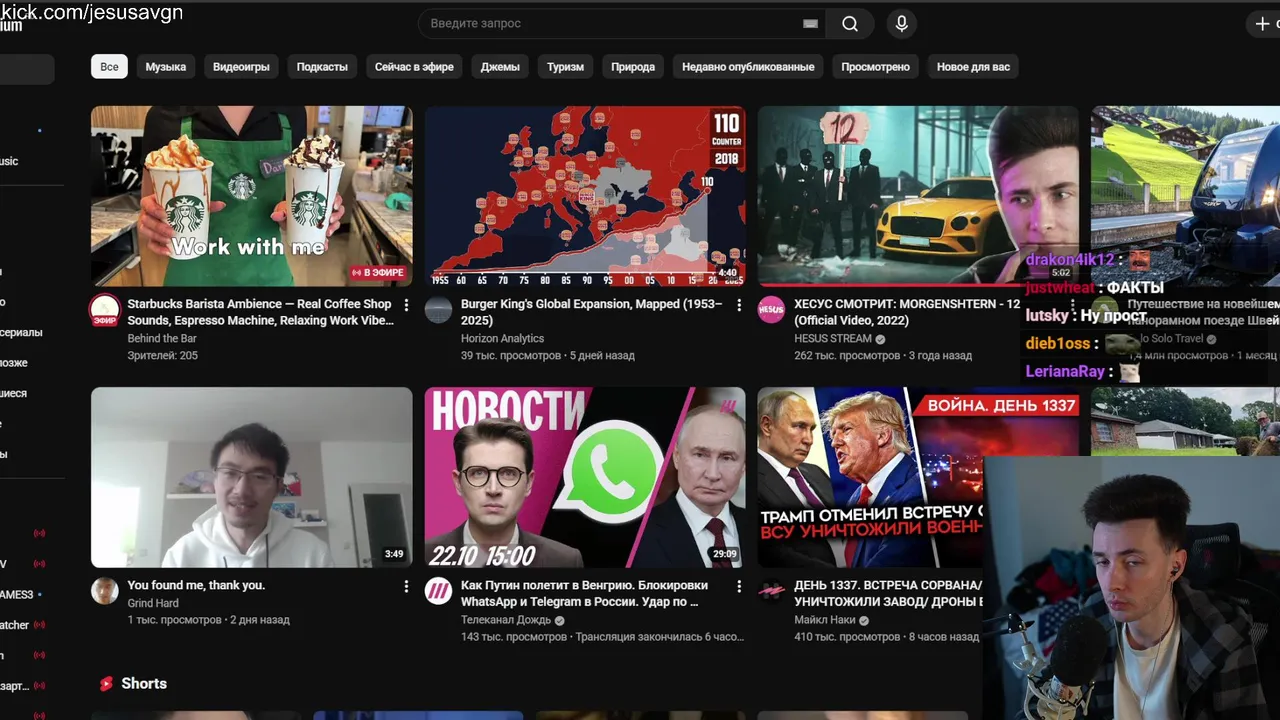Go to the Grind Hard channel name

pyautogui.click(x=153, y=603)
